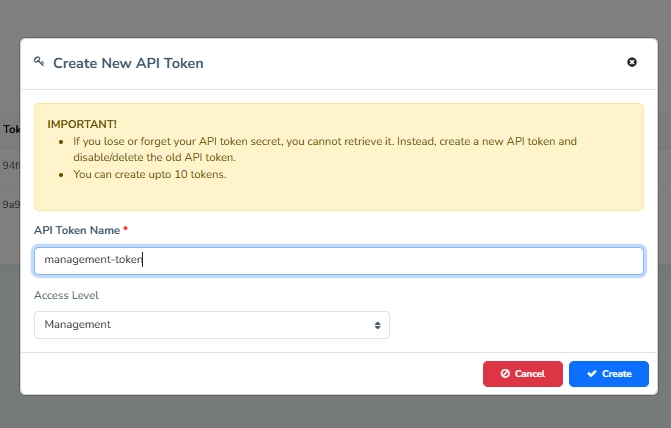Click the Cancel button
This screenshot has width=671, height=428.
point(523,374)
